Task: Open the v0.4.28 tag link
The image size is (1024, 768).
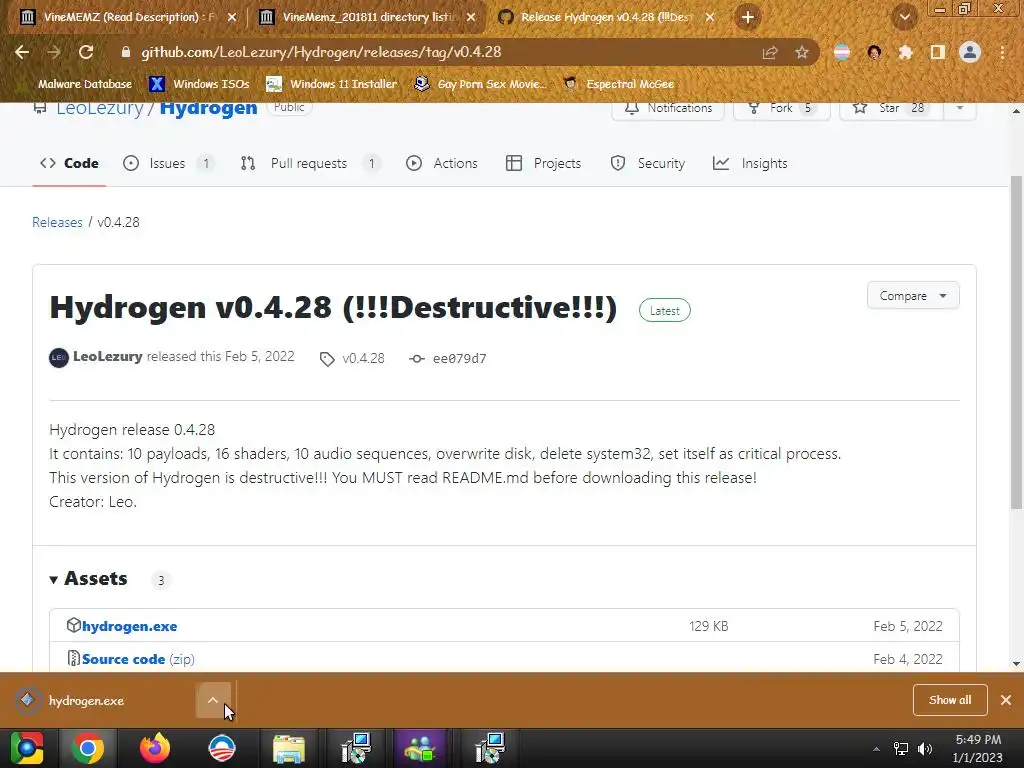Action: (353, 359)
